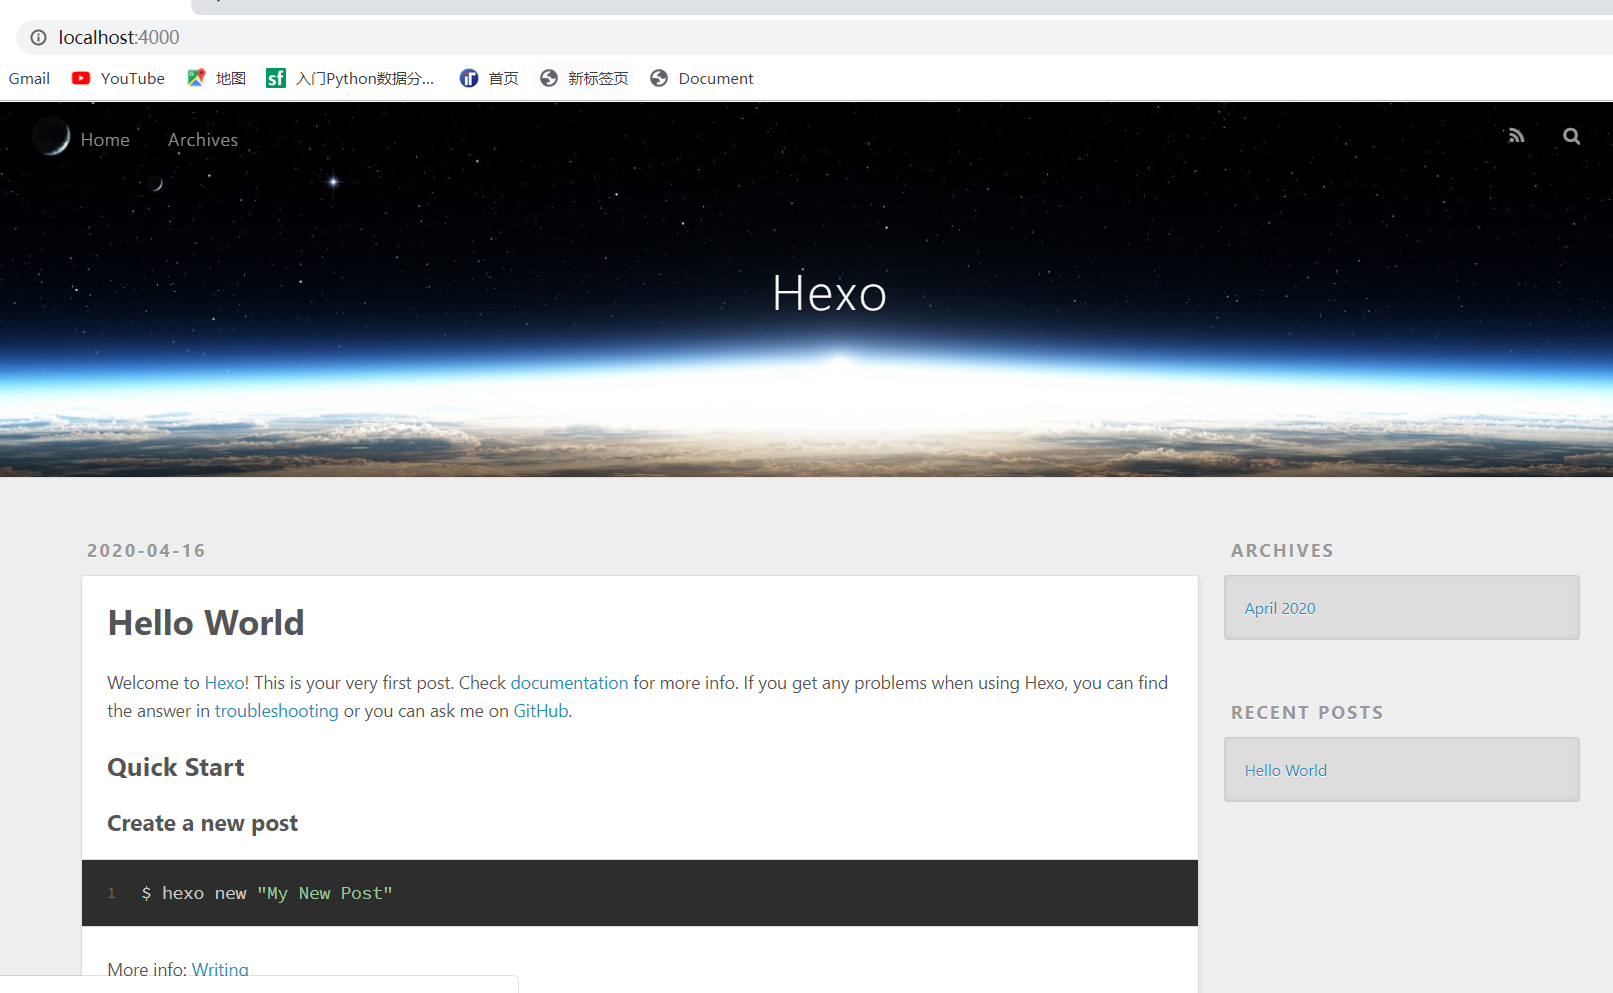Open April 2020 in Archives

point(1280,608)
